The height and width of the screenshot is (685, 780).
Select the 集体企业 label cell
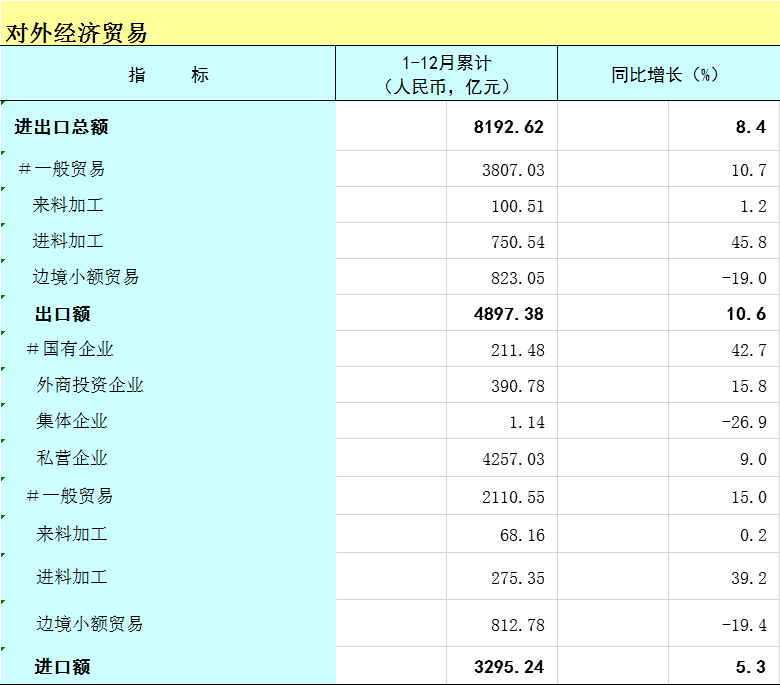point(72,421)
